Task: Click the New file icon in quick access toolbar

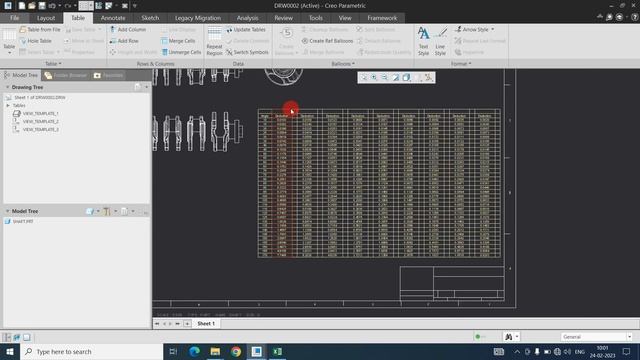Action: click(x=22, y=6)
